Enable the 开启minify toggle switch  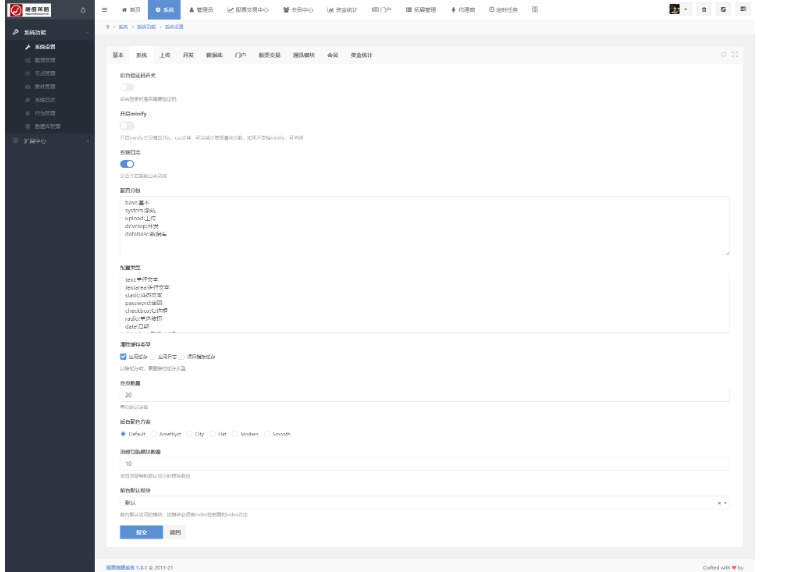(127, 126)
